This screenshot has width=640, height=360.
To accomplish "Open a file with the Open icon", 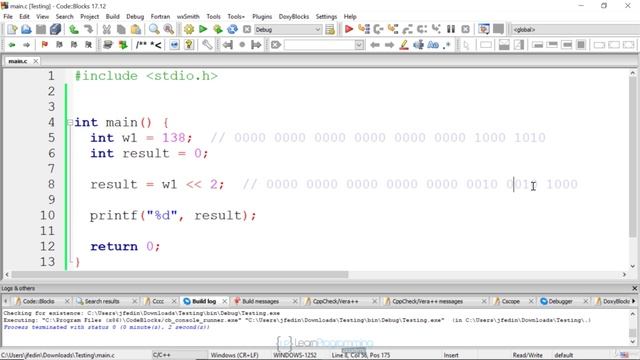I will click(26, 29).
